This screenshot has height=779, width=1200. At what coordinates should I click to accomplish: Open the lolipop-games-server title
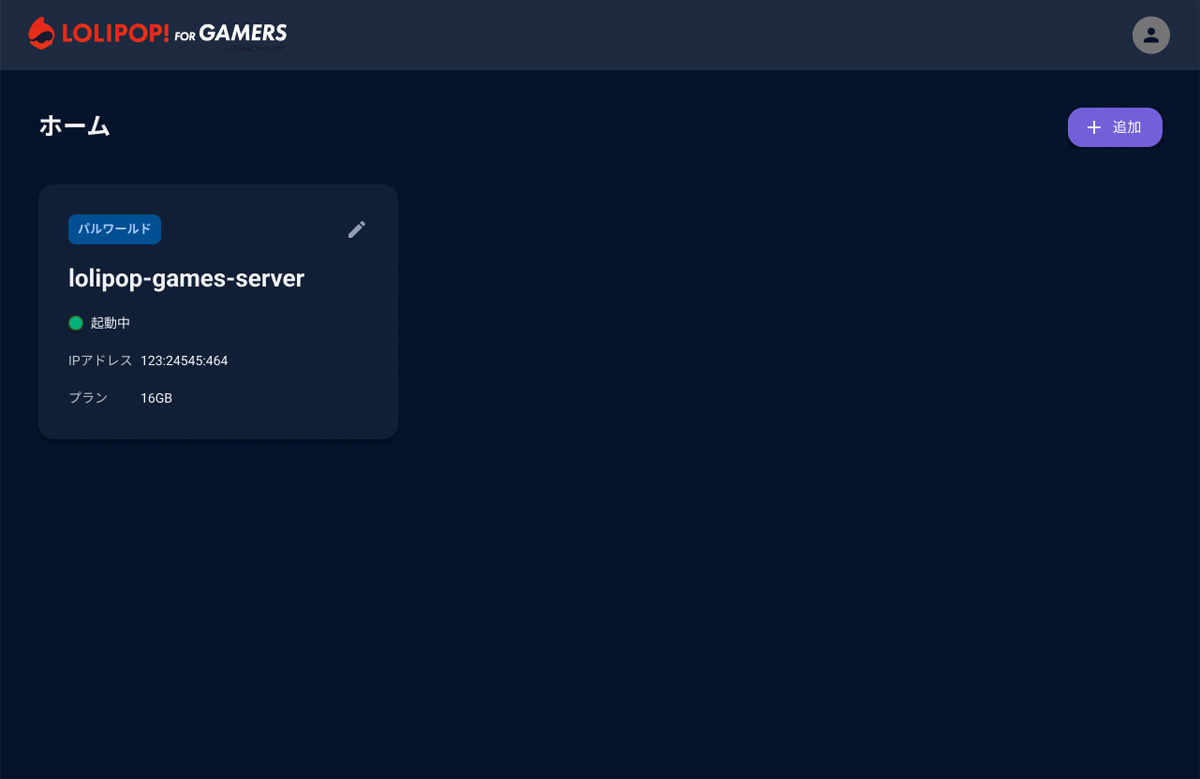tap(186, 278)
